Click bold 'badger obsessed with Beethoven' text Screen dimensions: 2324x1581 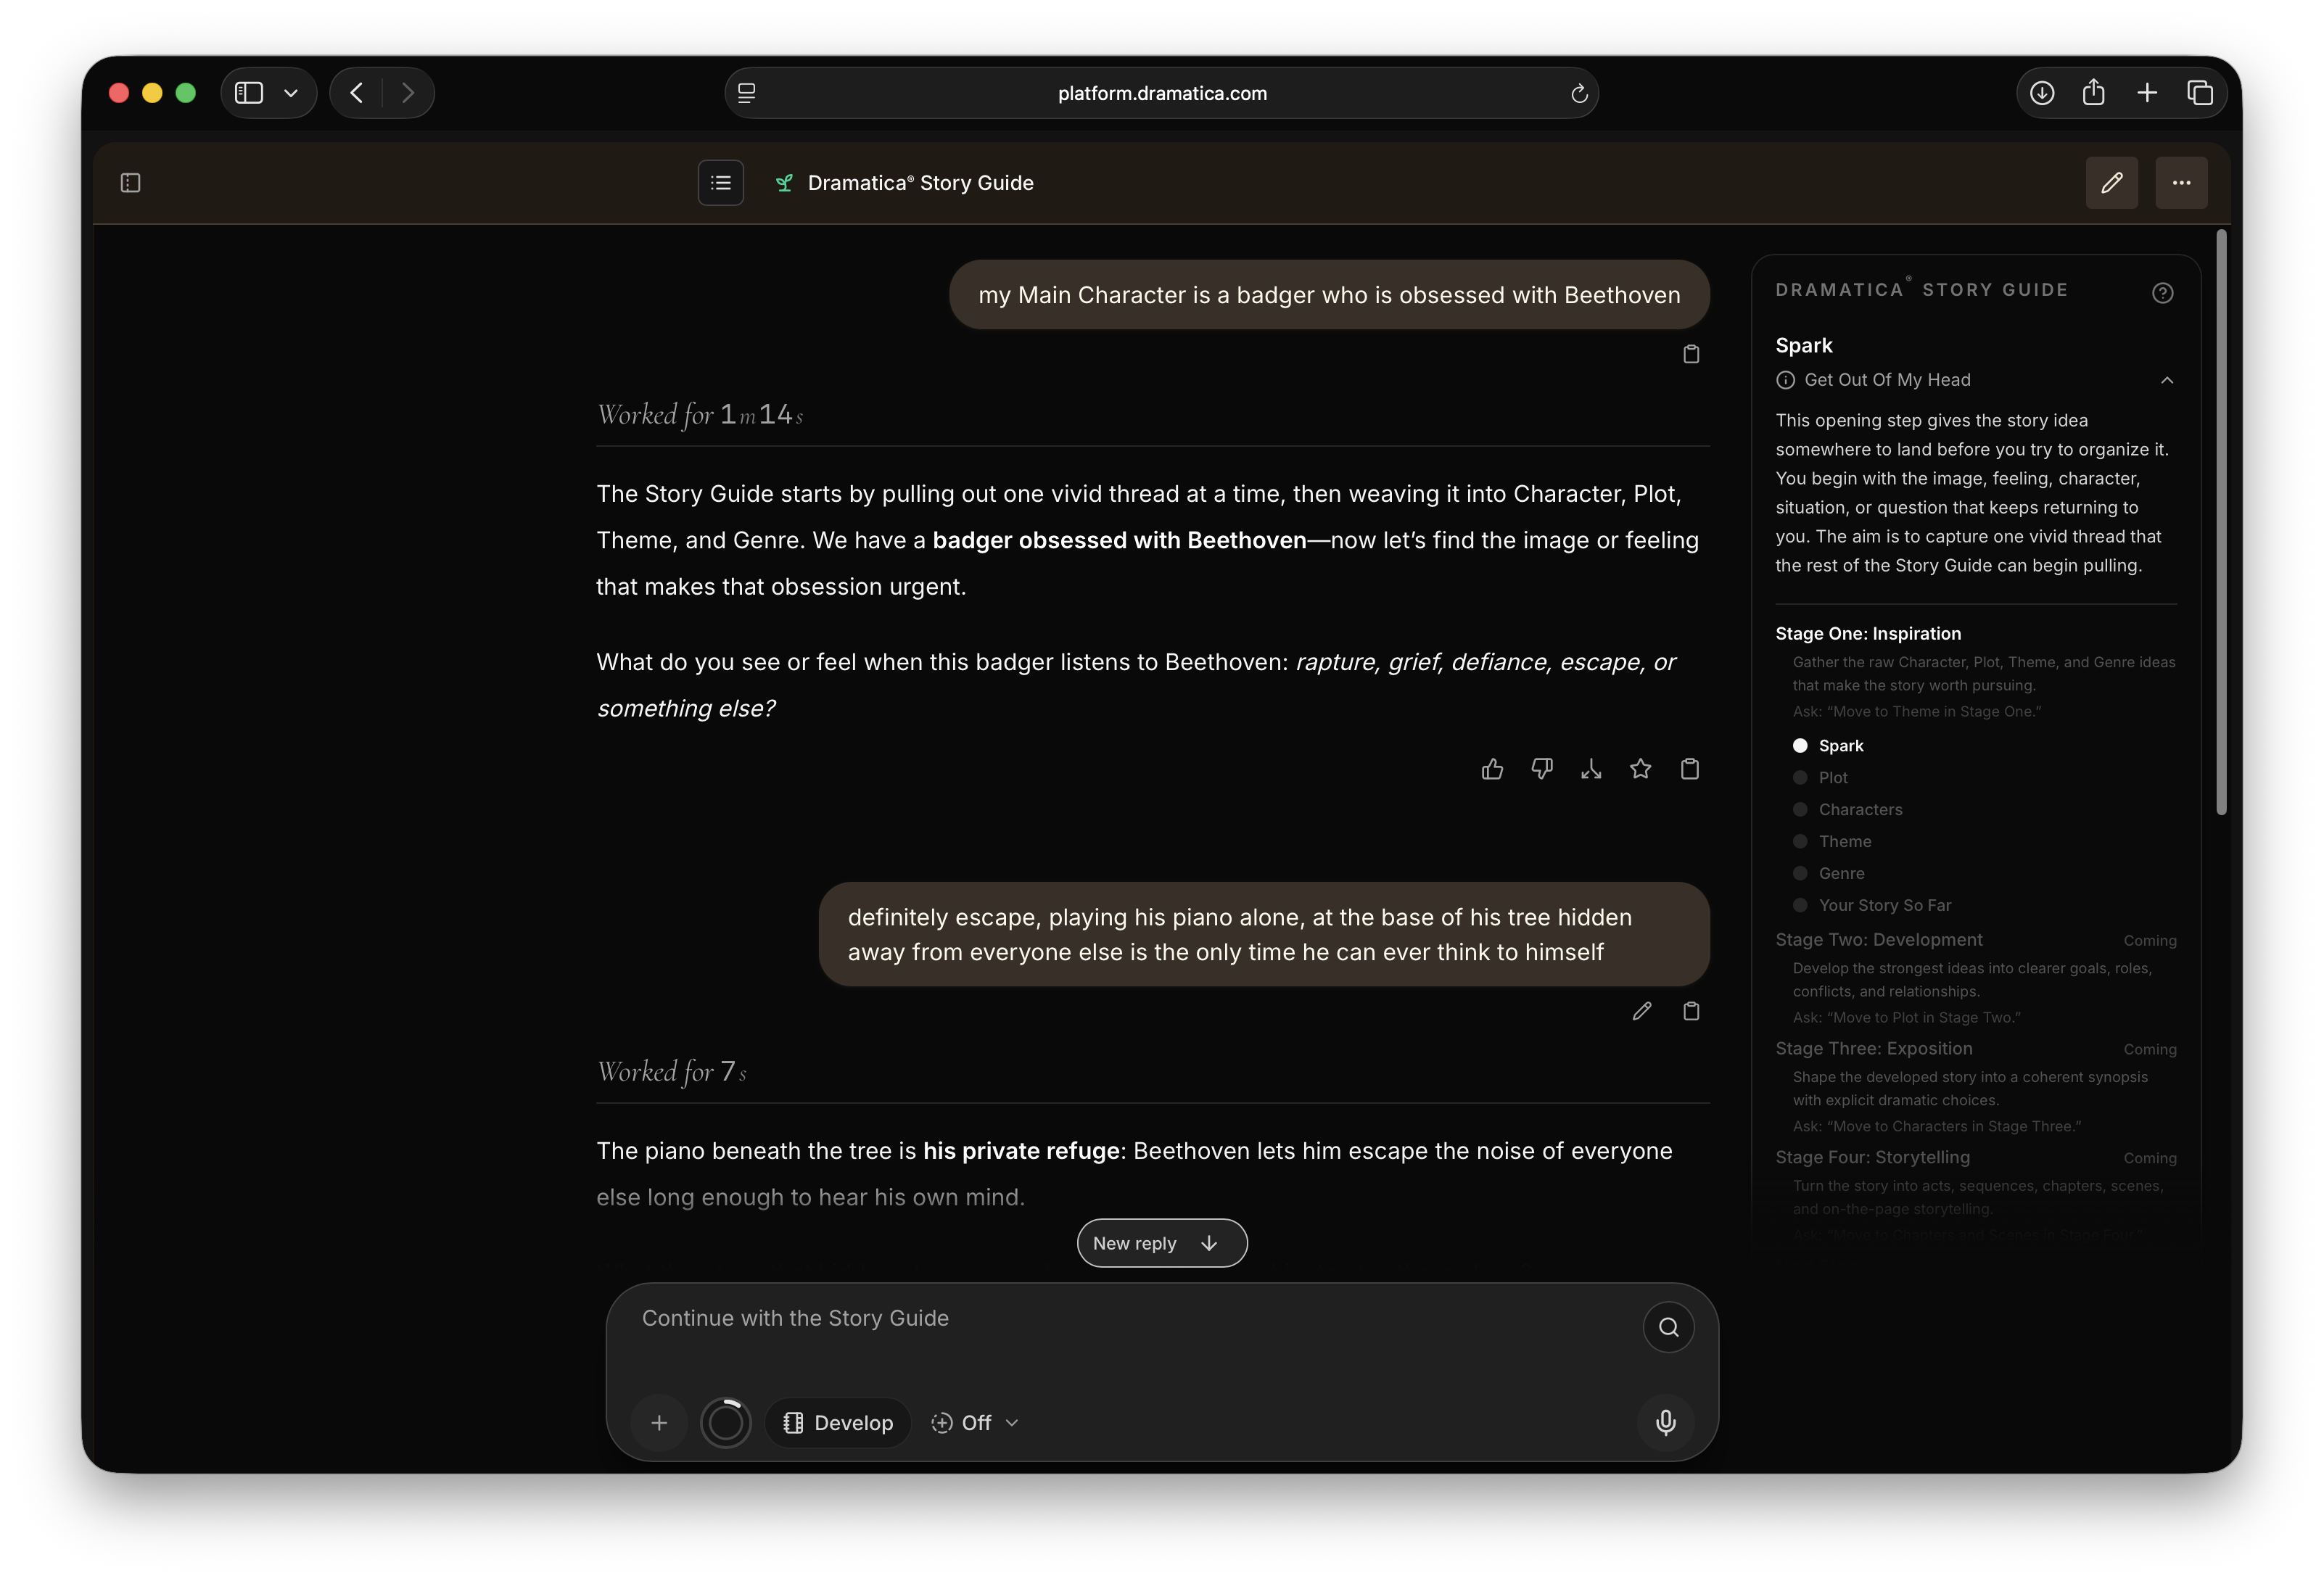(1119, 541)
